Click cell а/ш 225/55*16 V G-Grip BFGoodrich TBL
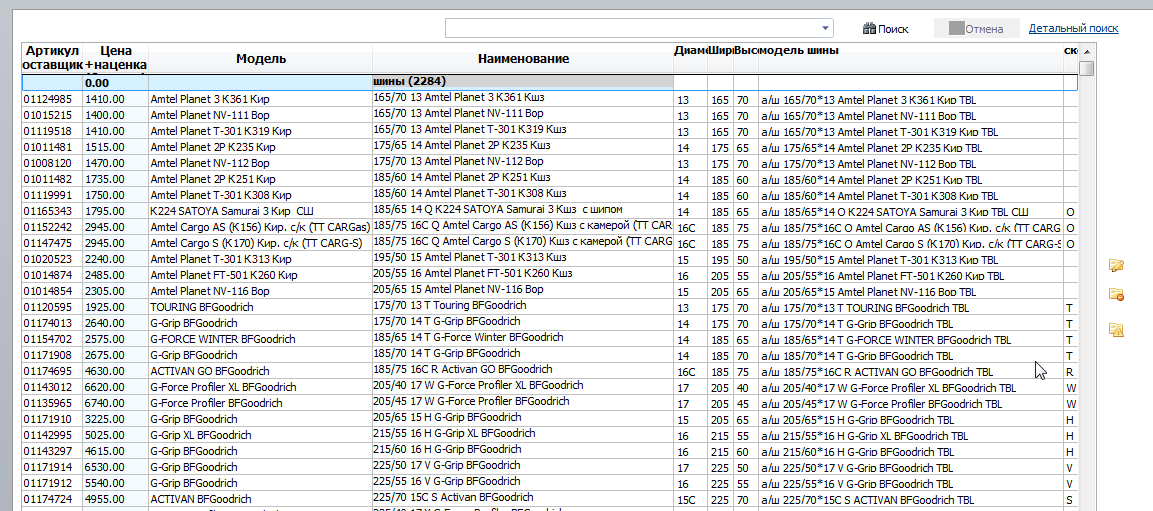 click(x=910, y=484)
